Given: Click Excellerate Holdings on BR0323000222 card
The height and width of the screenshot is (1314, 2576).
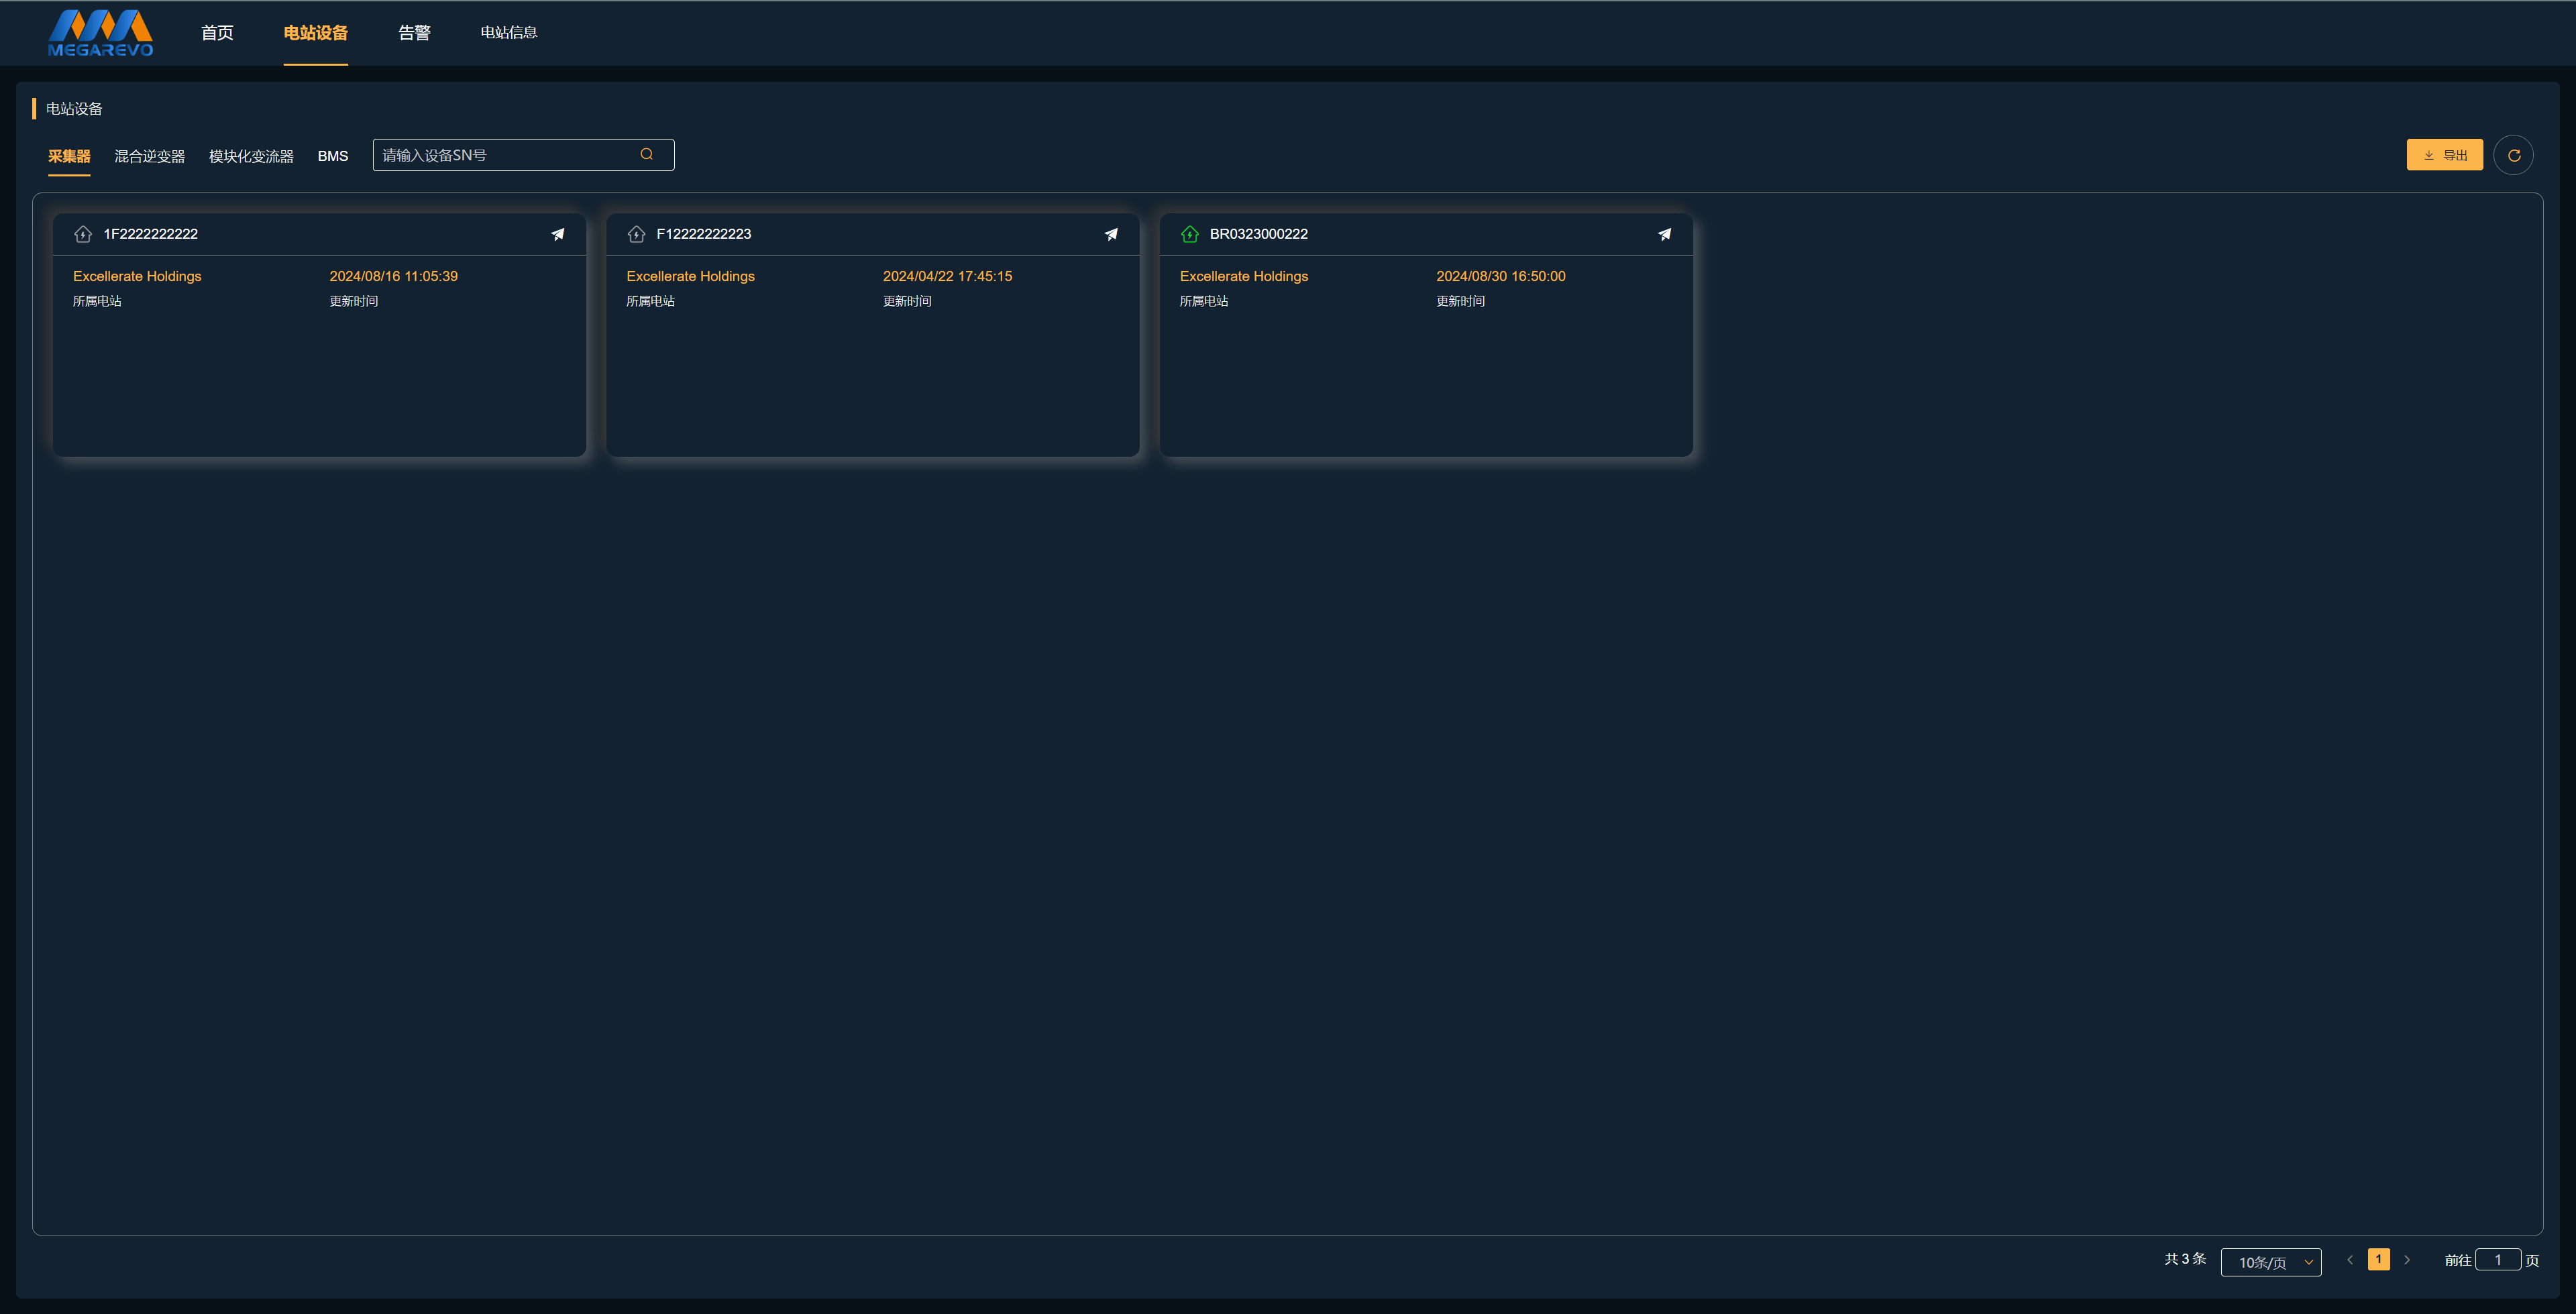Looking at the screenshot, I should point(1244,276).
